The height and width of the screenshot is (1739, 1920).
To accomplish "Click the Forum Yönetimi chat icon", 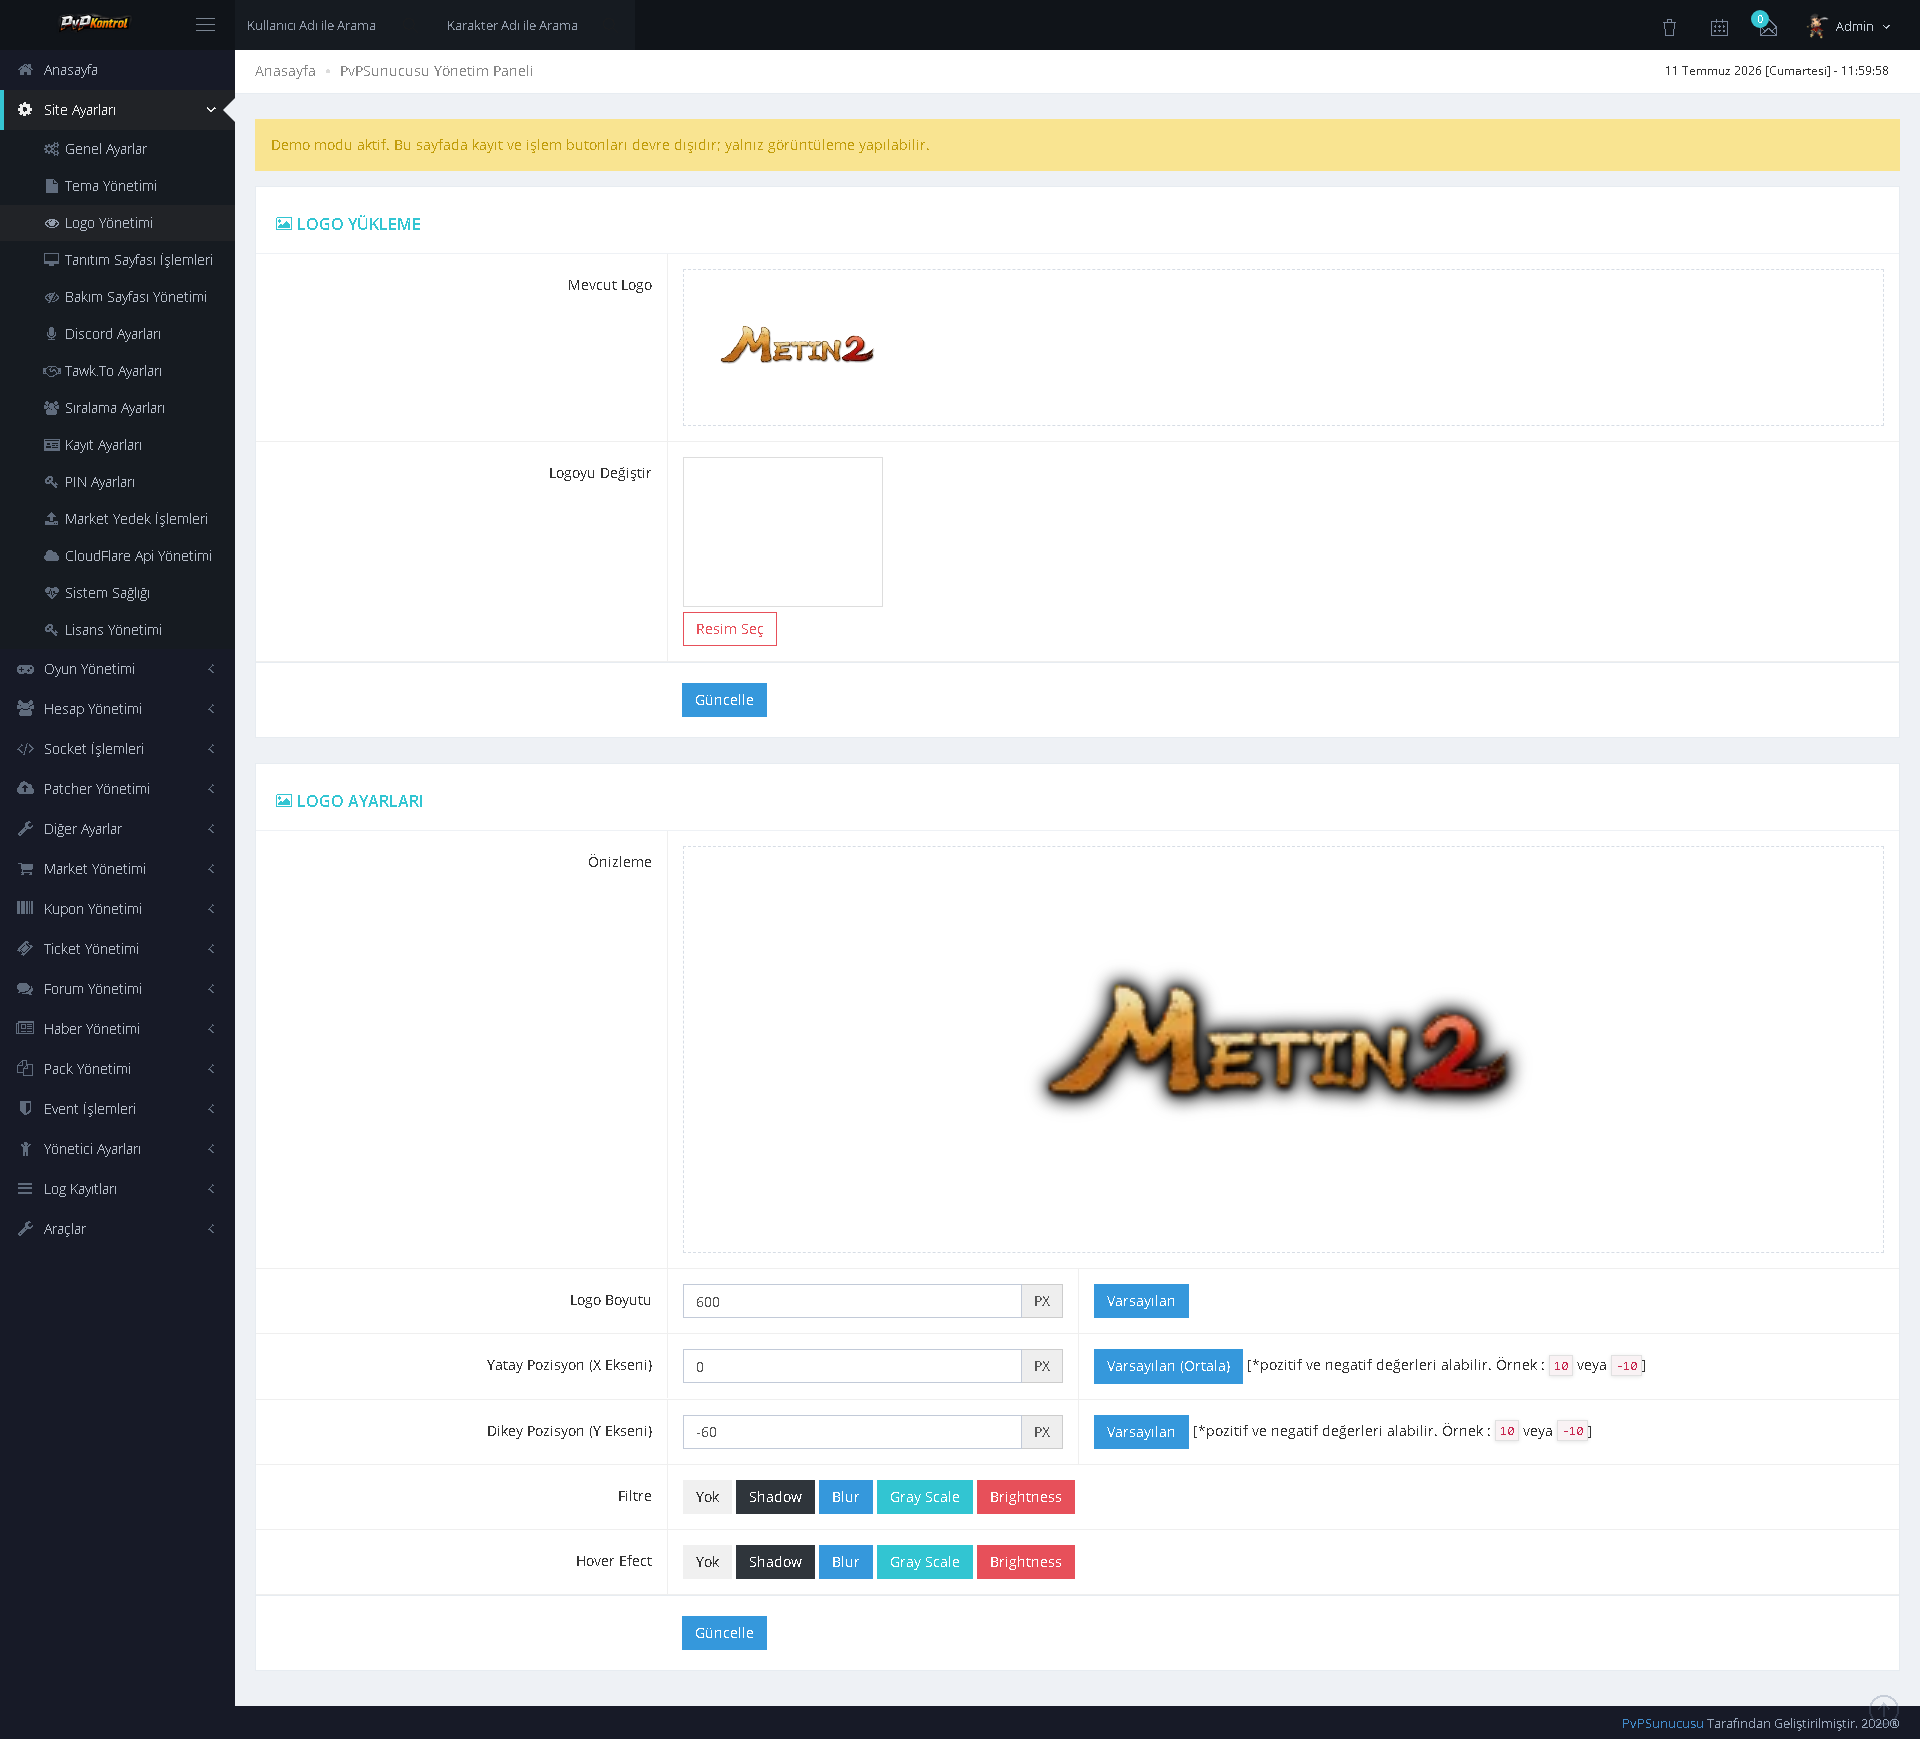I will tap(25, 989).
